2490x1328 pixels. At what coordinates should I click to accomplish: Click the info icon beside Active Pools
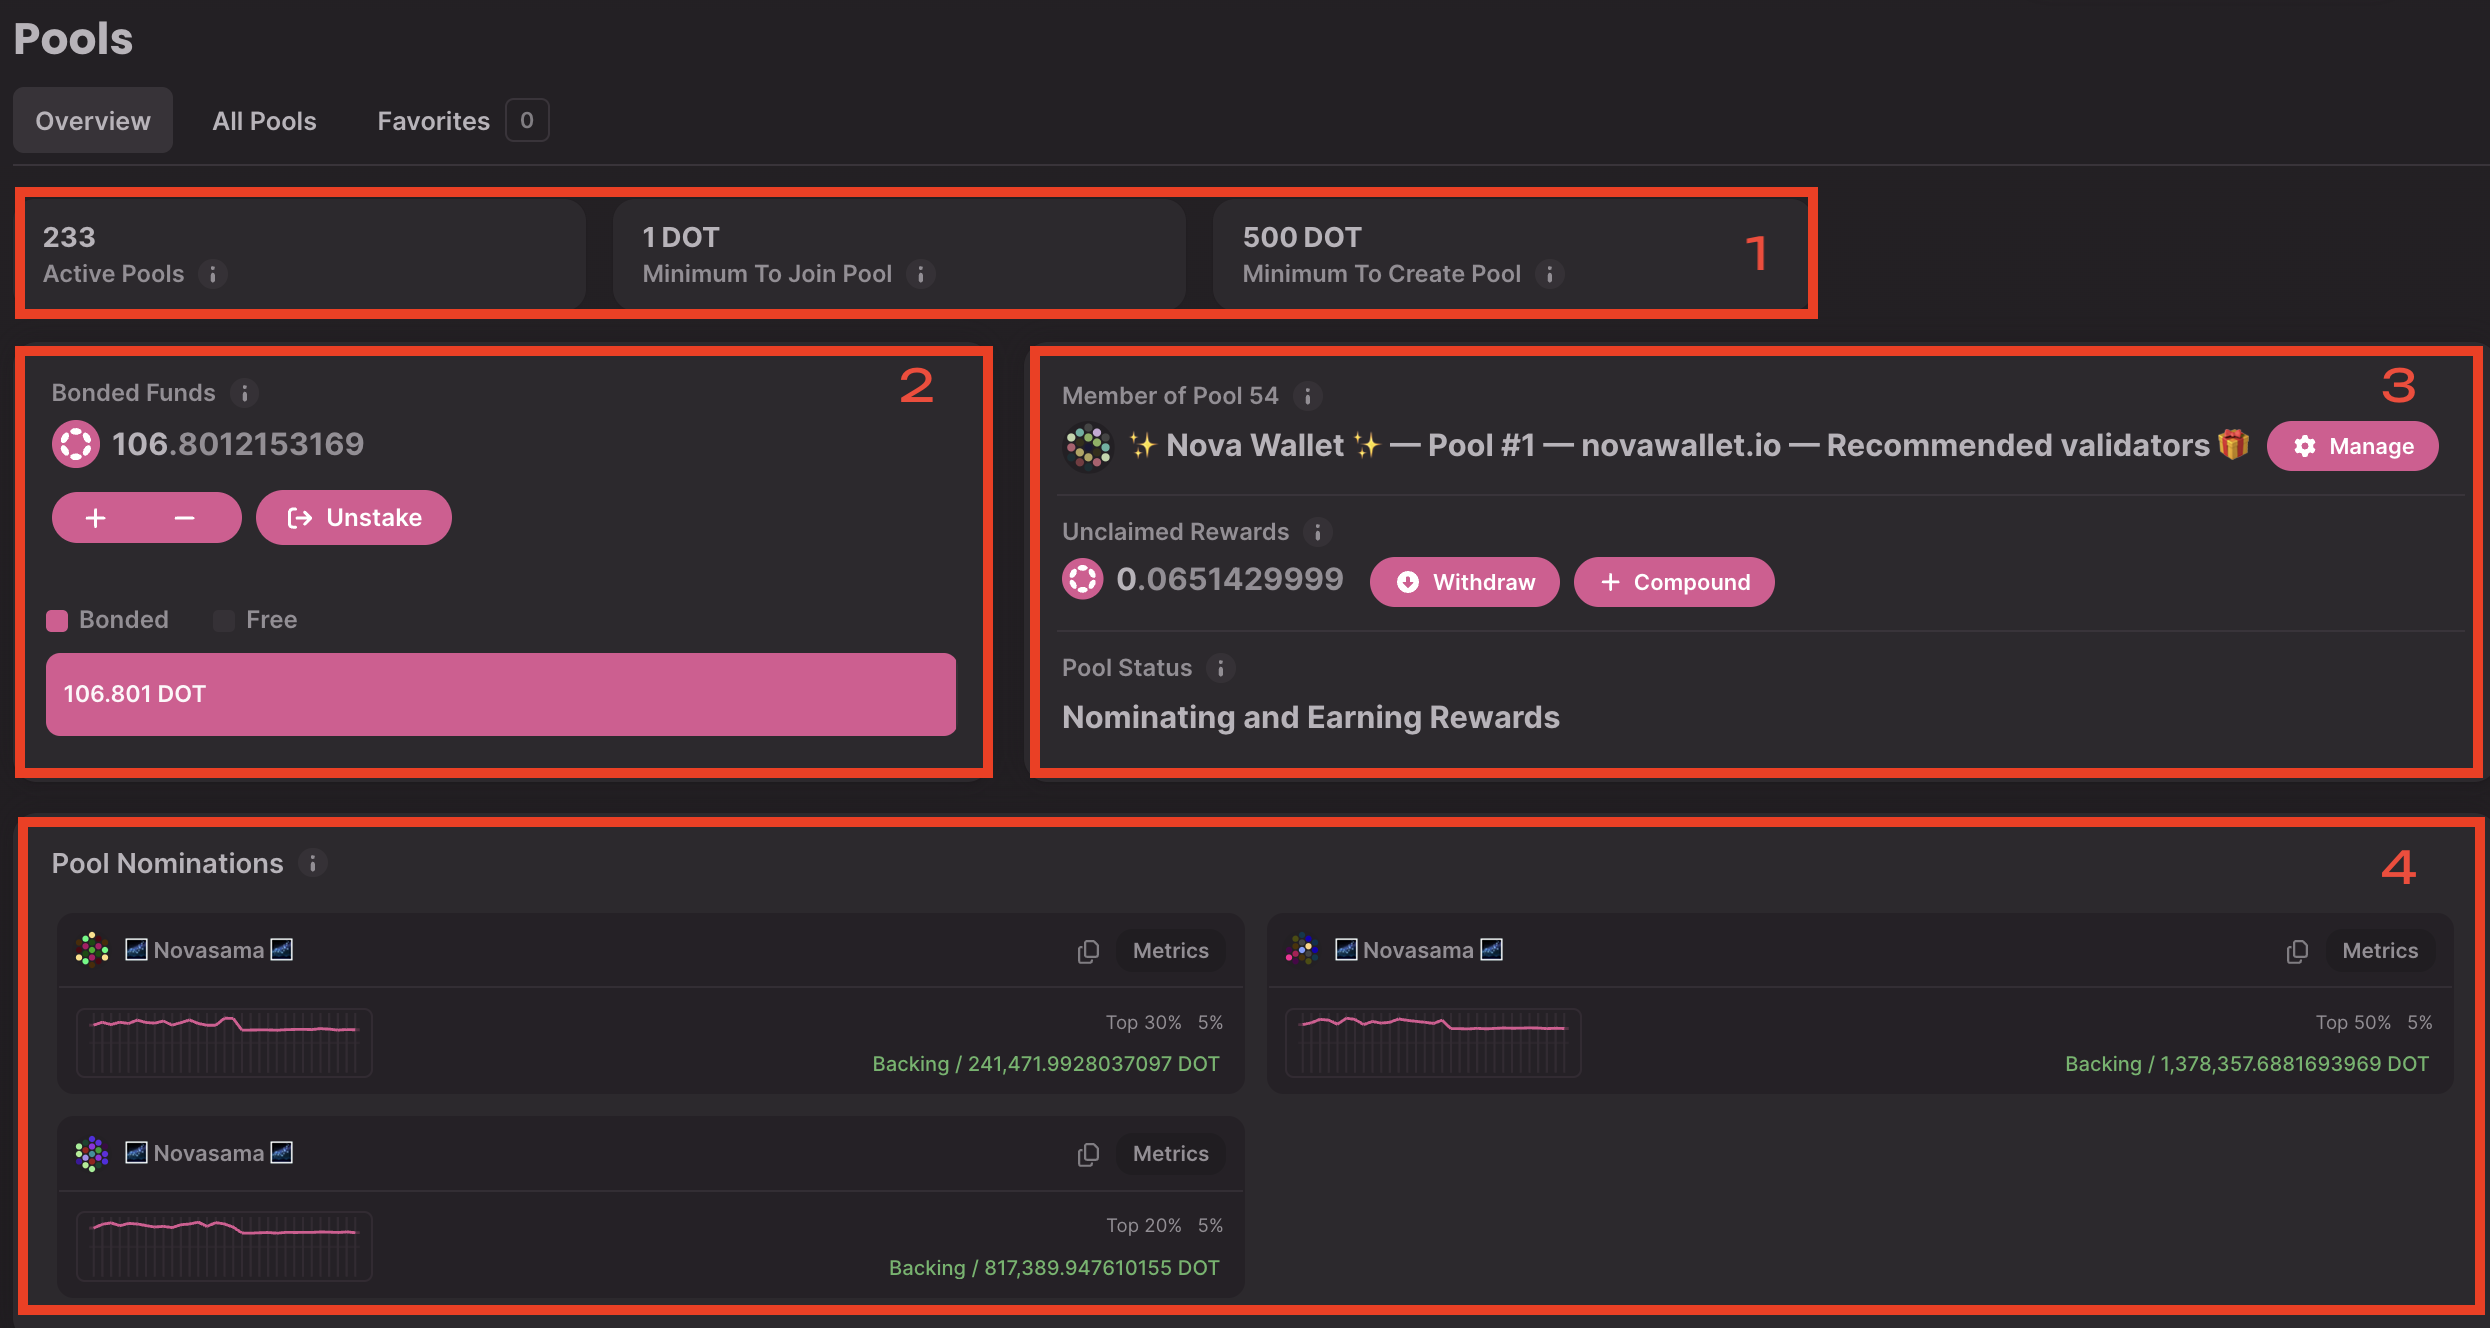(x=212, y=274)
